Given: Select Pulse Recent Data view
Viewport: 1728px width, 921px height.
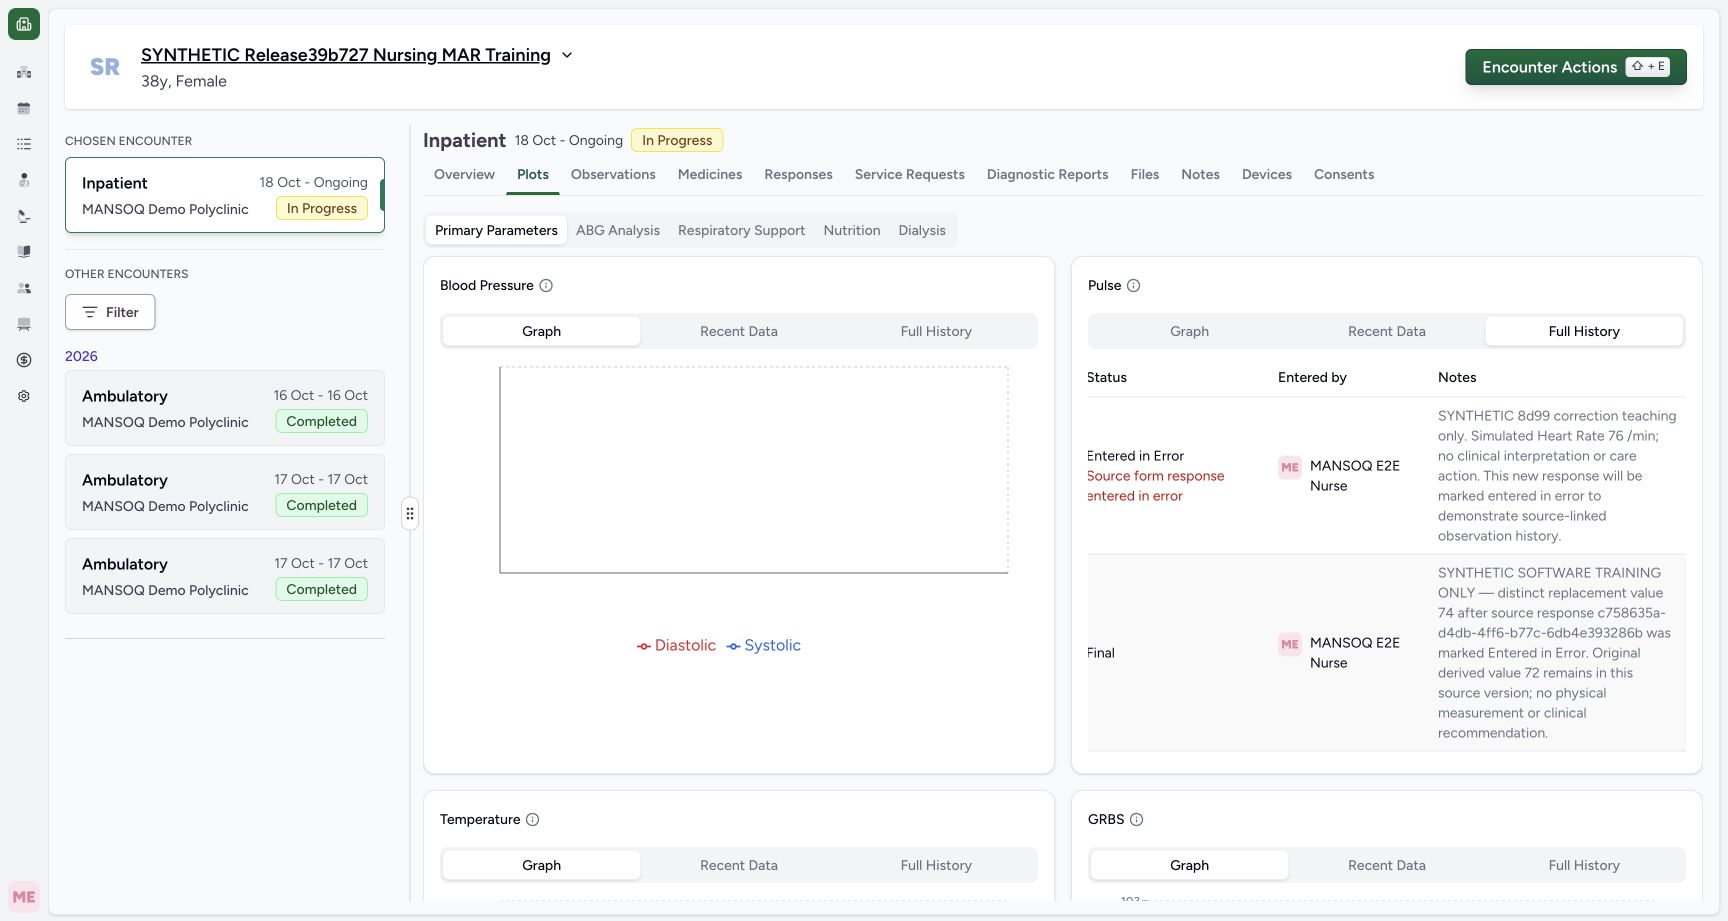Looking at the screenshot, I should [x=1387, y=331].
